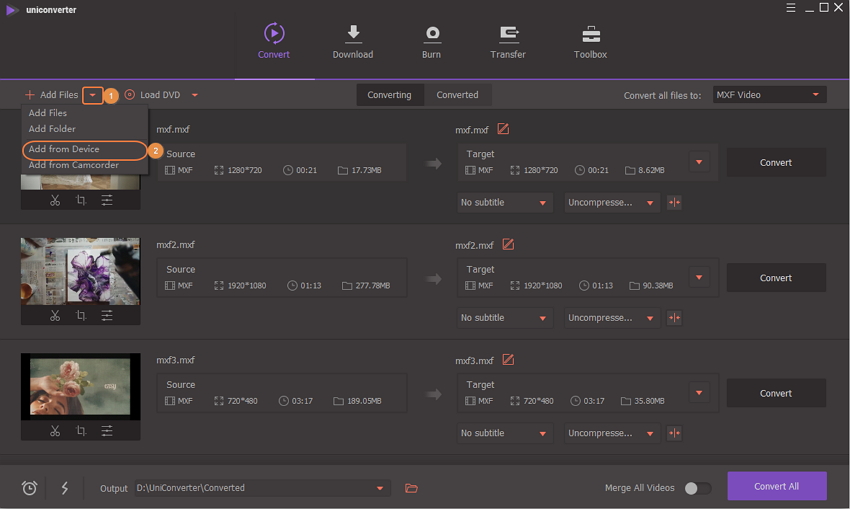This screenshot has width=850, height=509.
Task: Select the mxf2.mxf video thumbnail
Action: [x=80, y=271]
